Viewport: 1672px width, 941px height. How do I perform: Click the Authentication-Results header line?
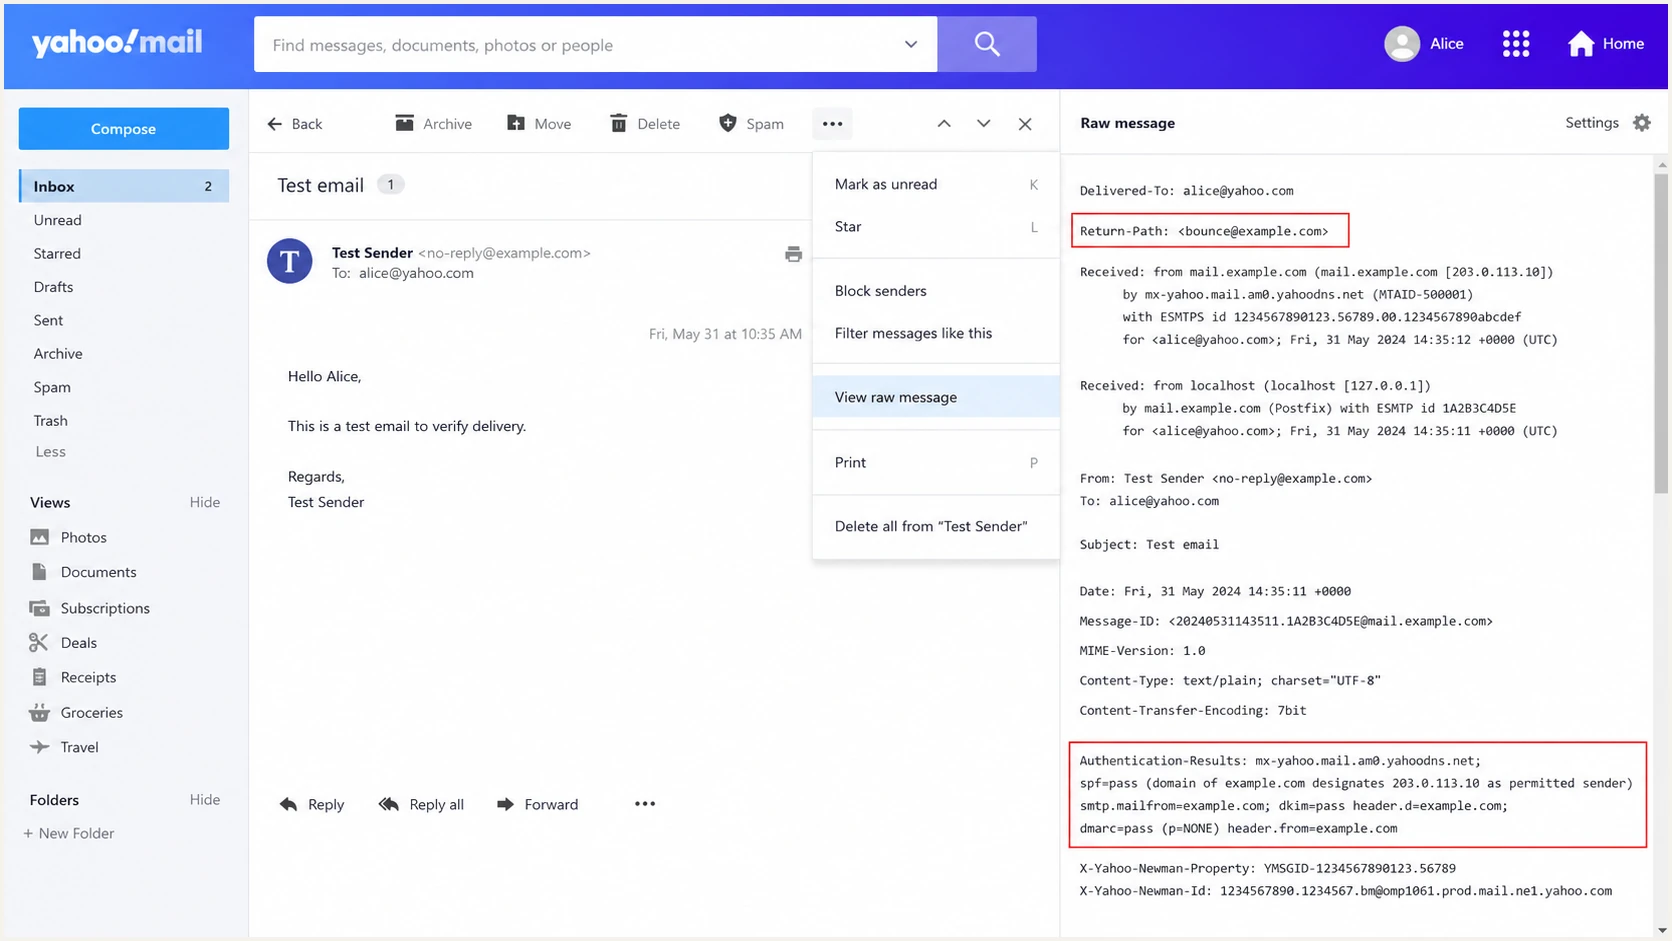click(1280, 761)
